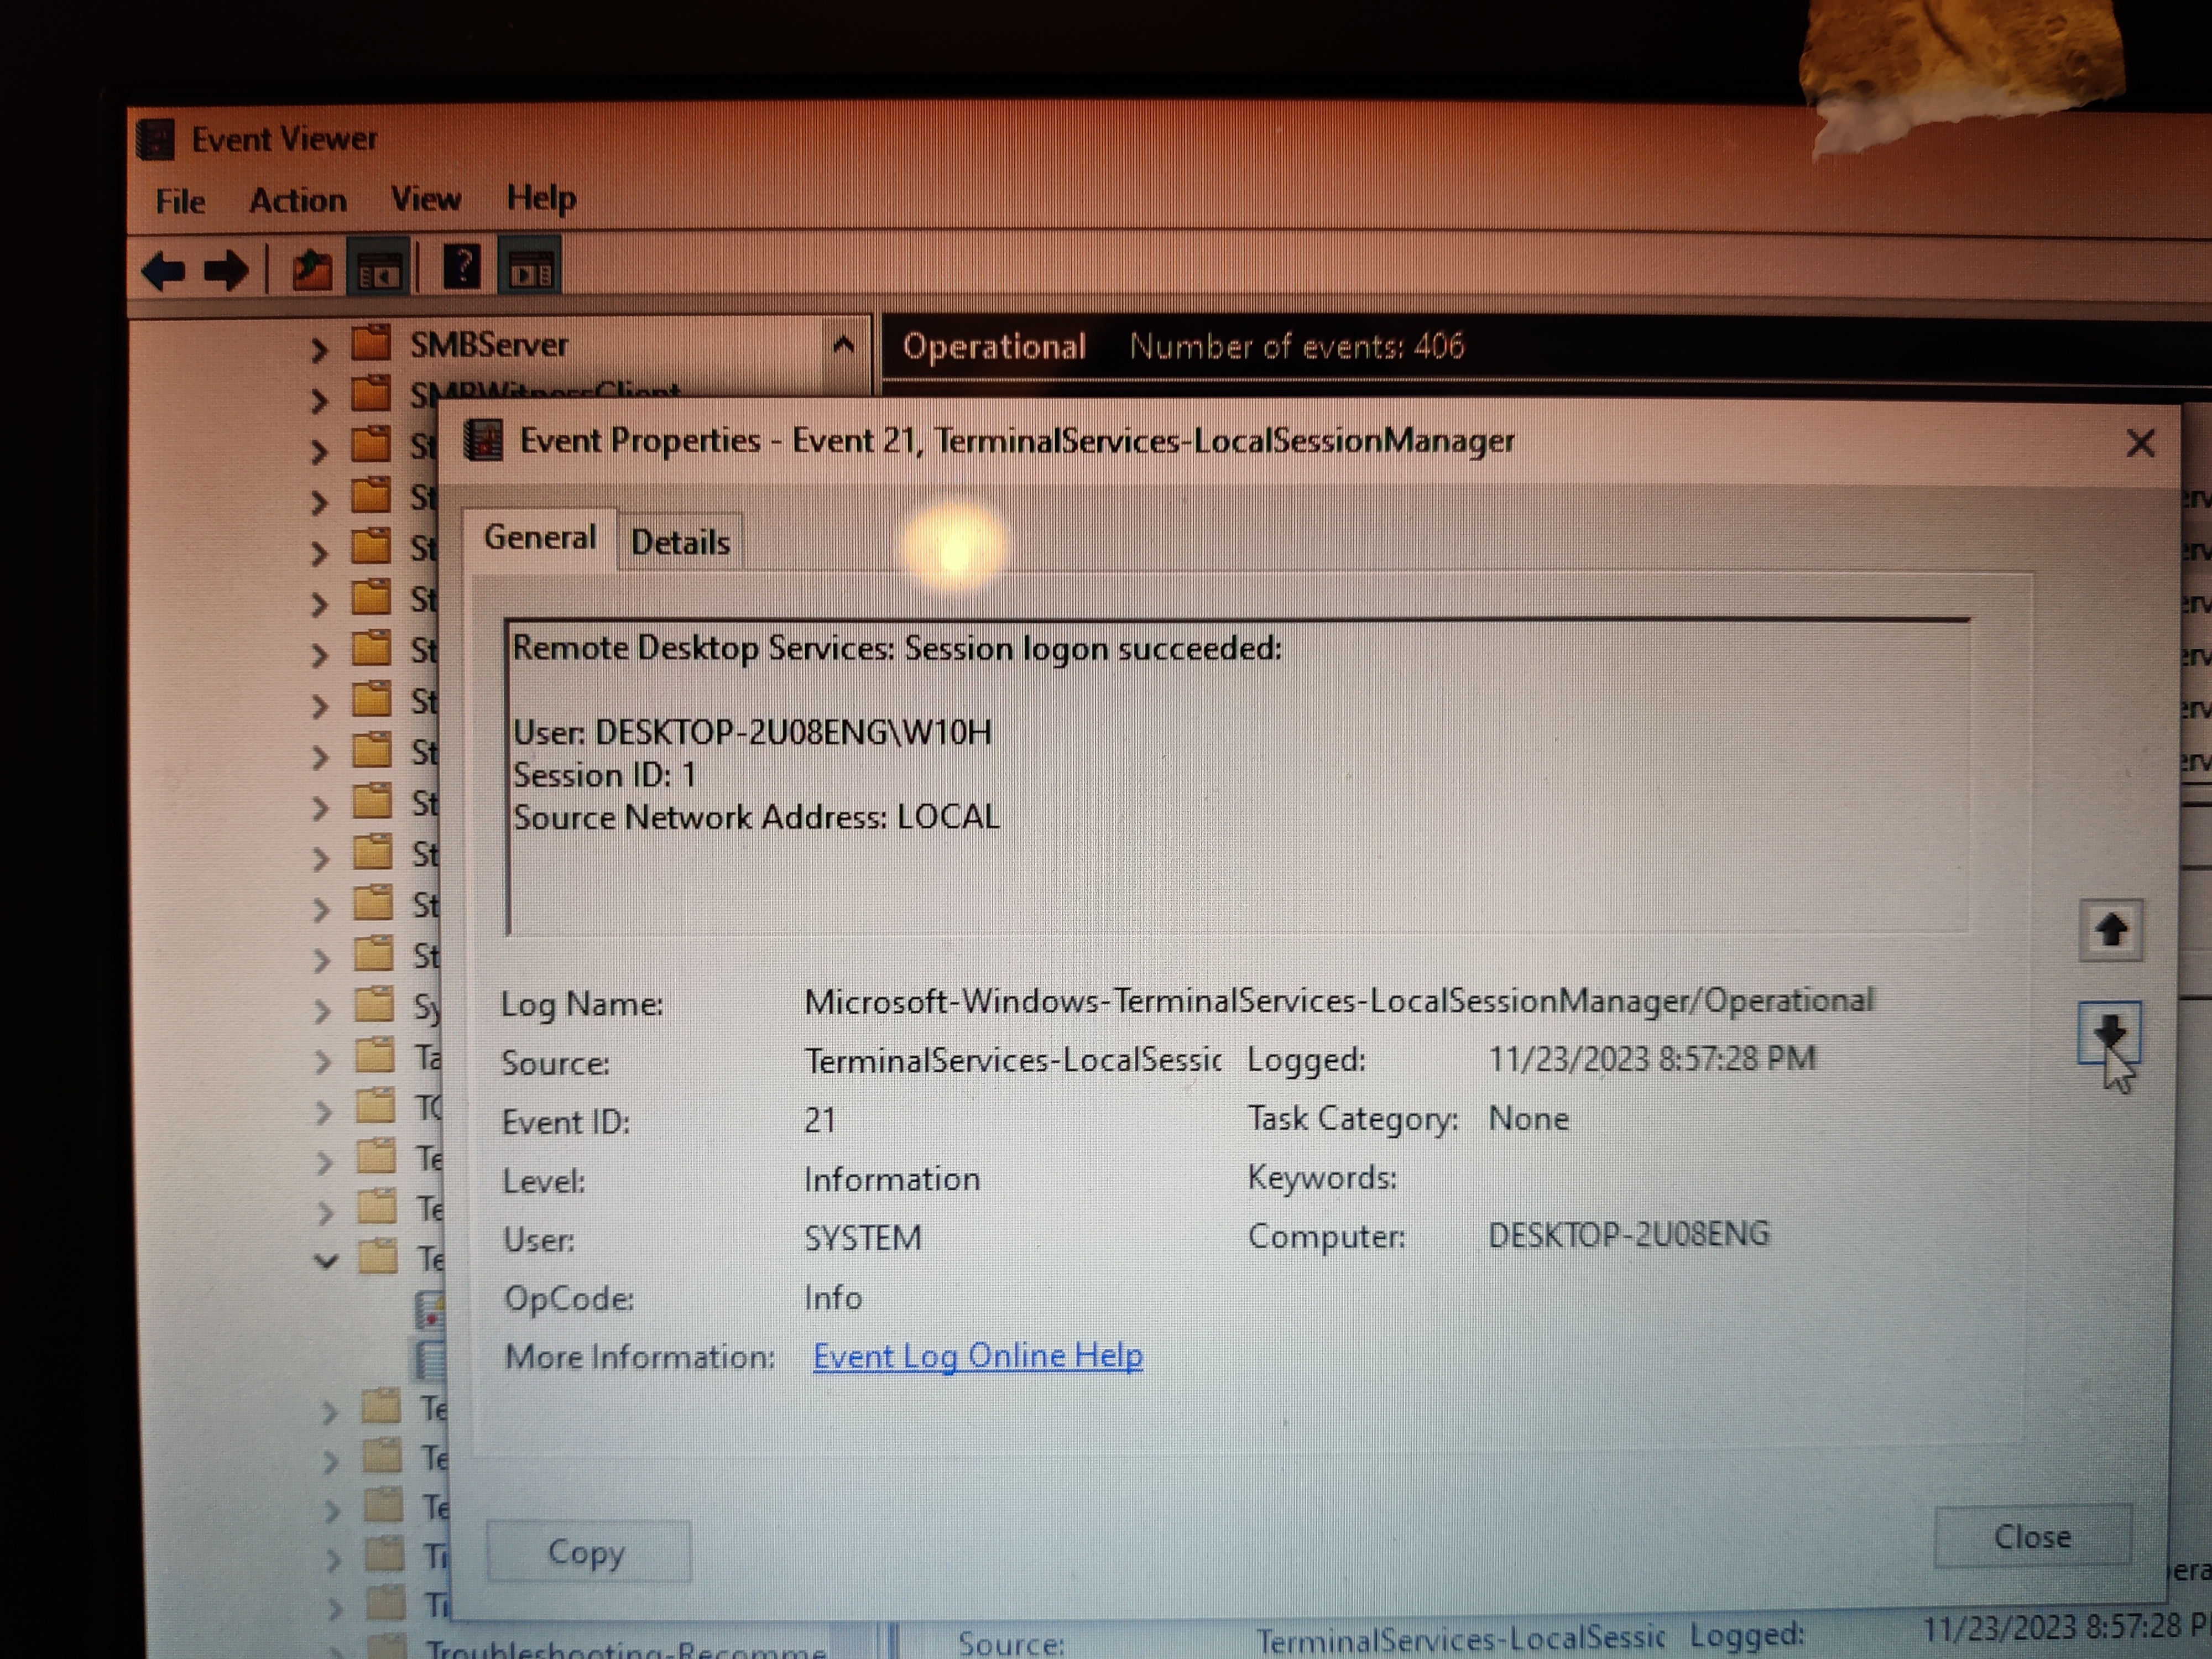Image resolution: width=2212 pixels, height=1659 pixels.
Task: Click the Event Viewer title bar icon
Action: coord(156,140)
